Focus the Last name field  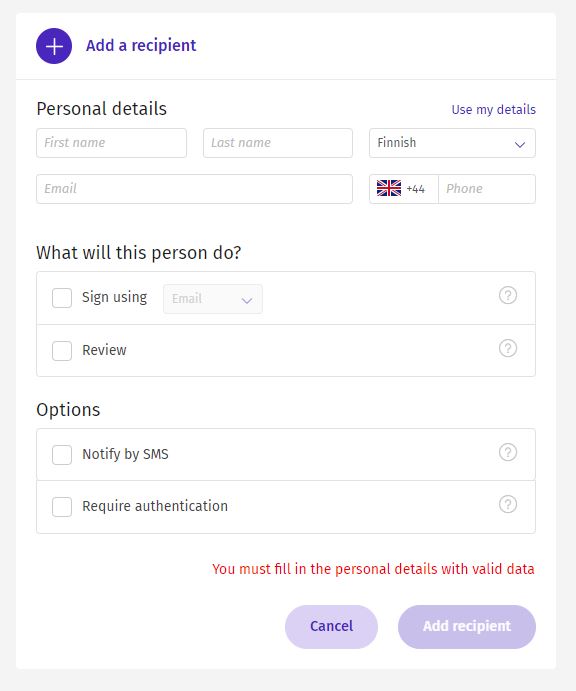[x=278, y=143]
